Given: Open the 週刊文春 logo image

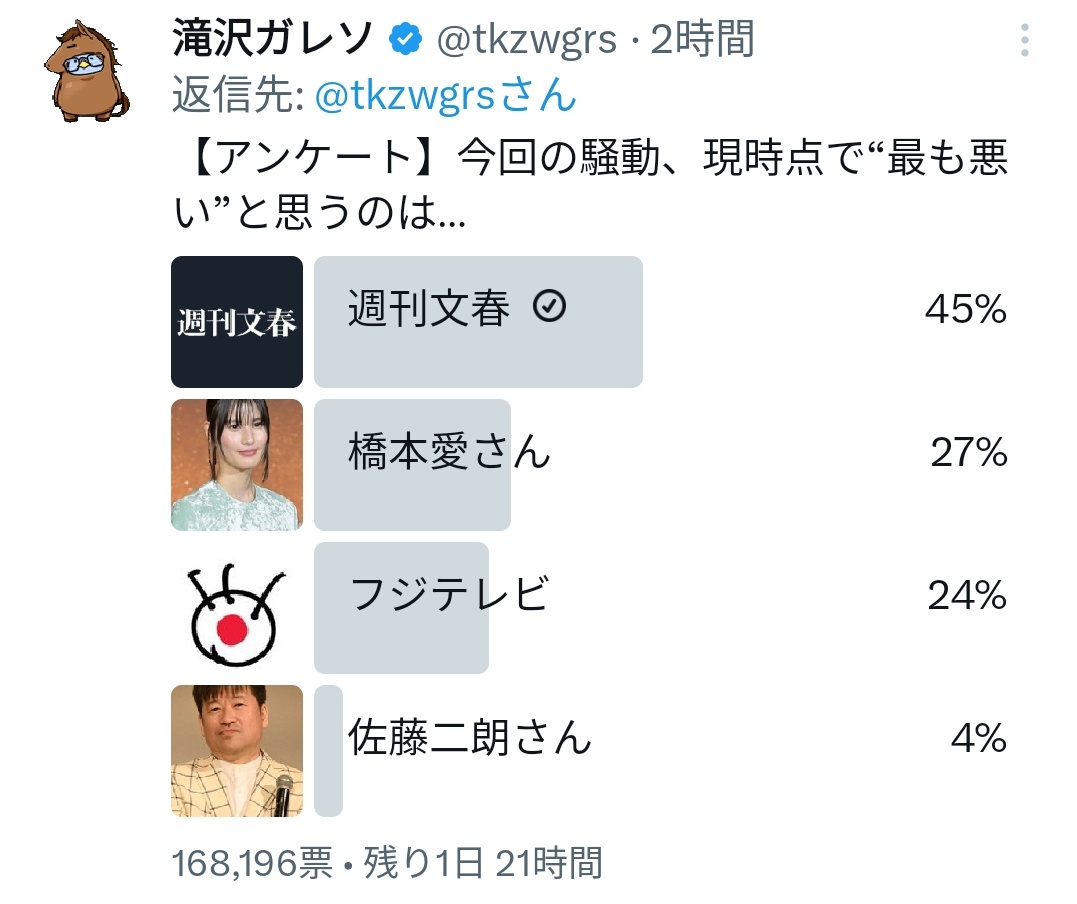Looking at the screenshot, I should 237,322.
